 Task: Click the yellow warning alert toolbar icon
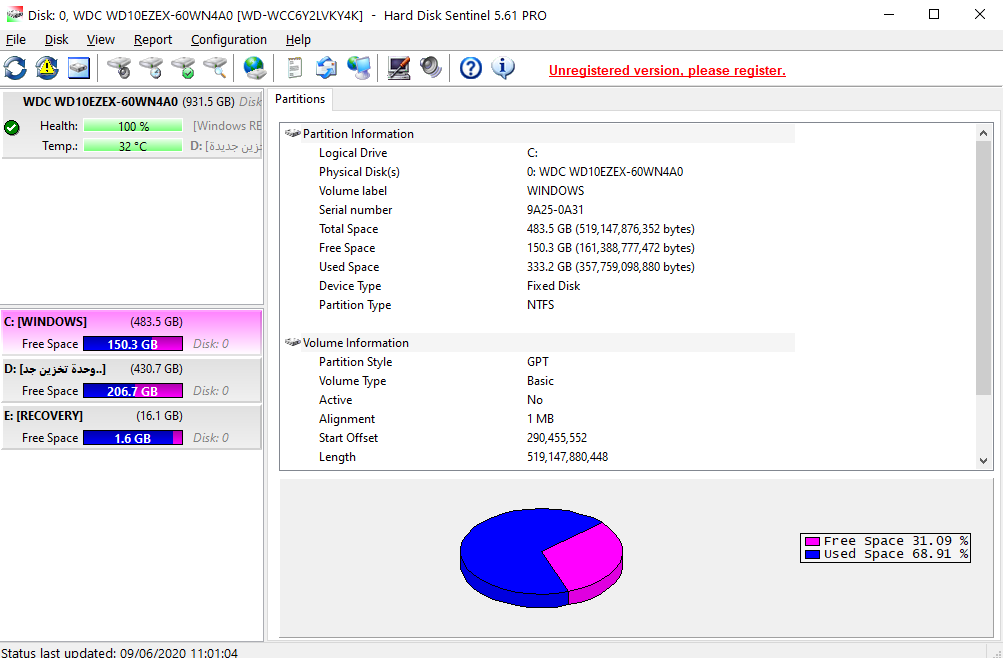[47, 68]
